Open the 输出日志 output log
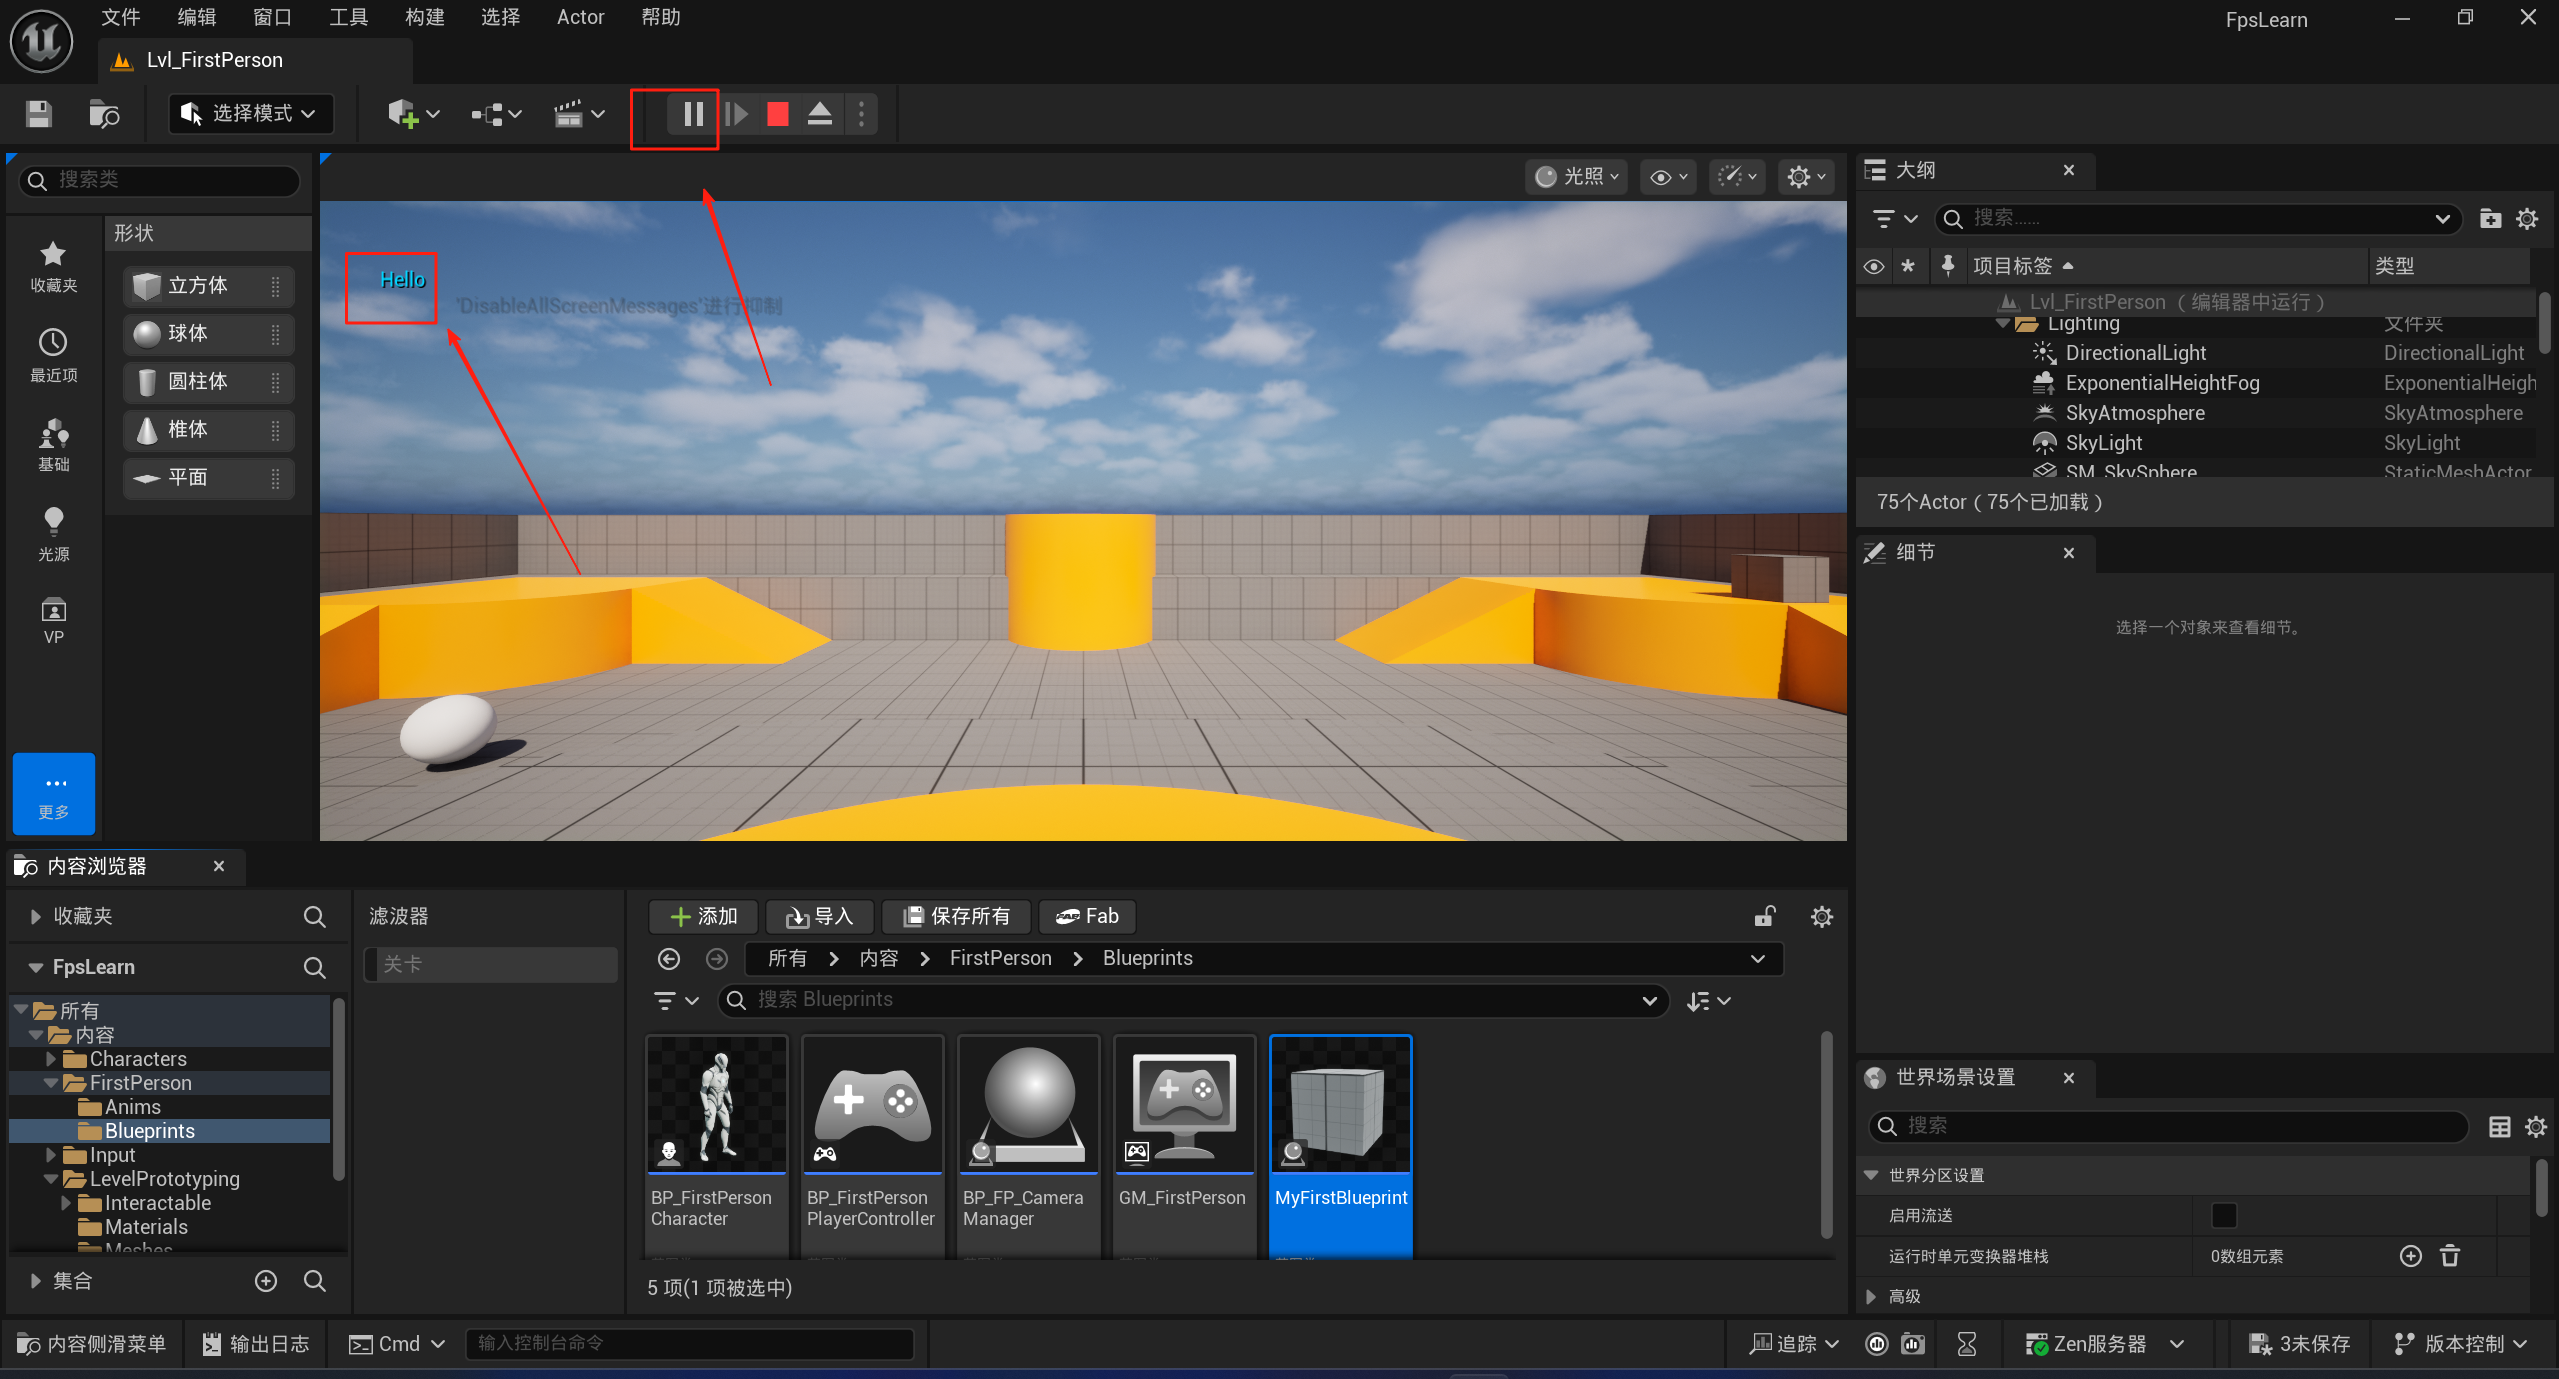 pos(256,1344)
